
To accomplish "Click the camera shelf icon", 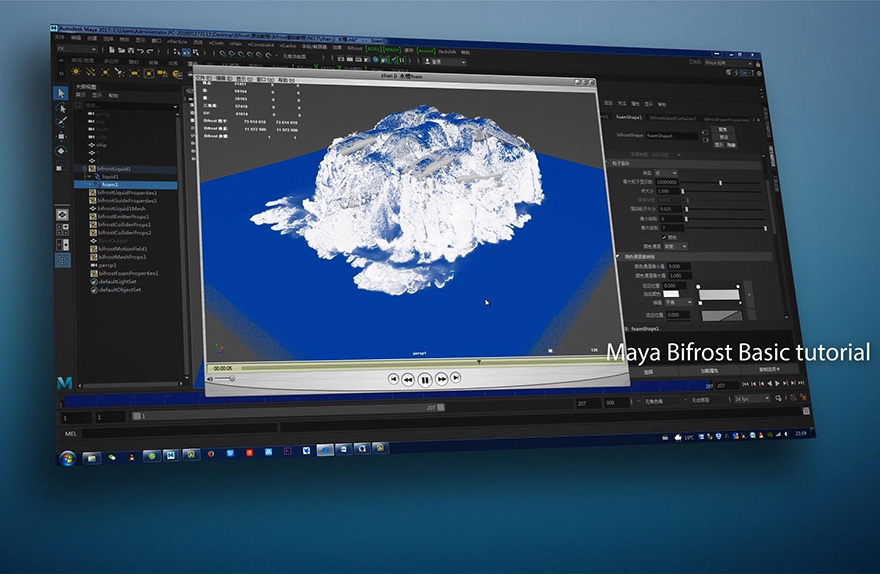I will click(163, 74).
